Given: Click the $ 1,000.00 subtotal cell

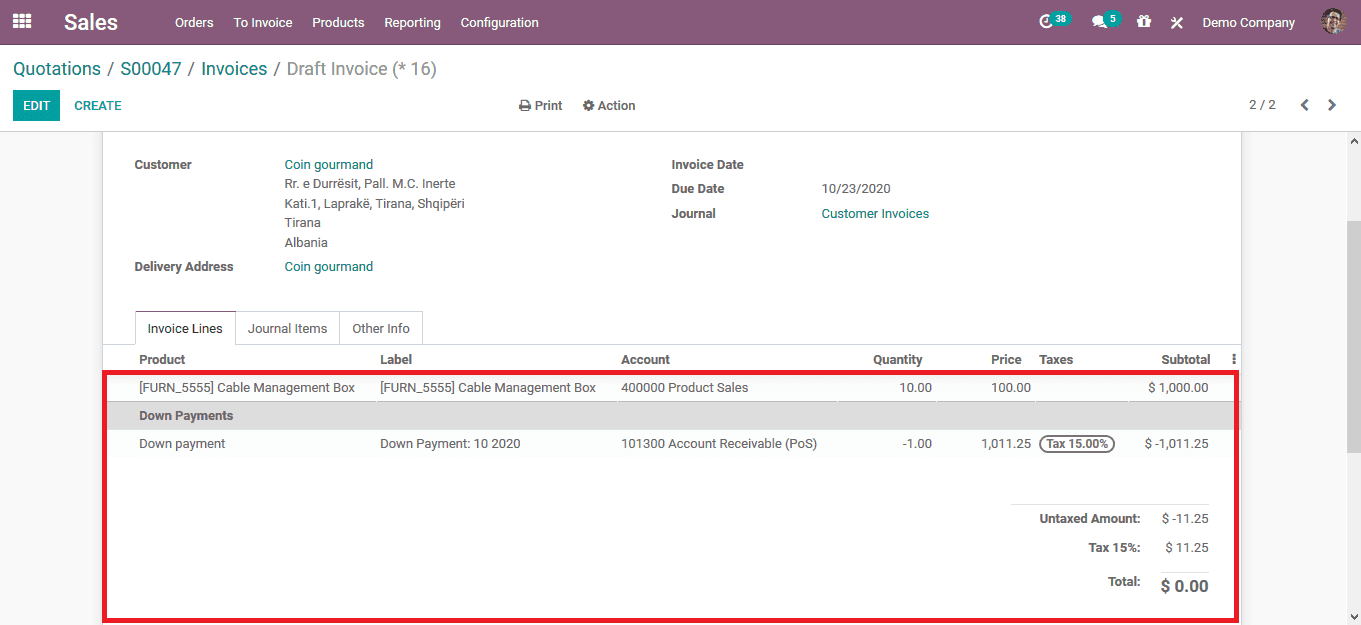Looking at the screenshot, I should pos(1178,387).
